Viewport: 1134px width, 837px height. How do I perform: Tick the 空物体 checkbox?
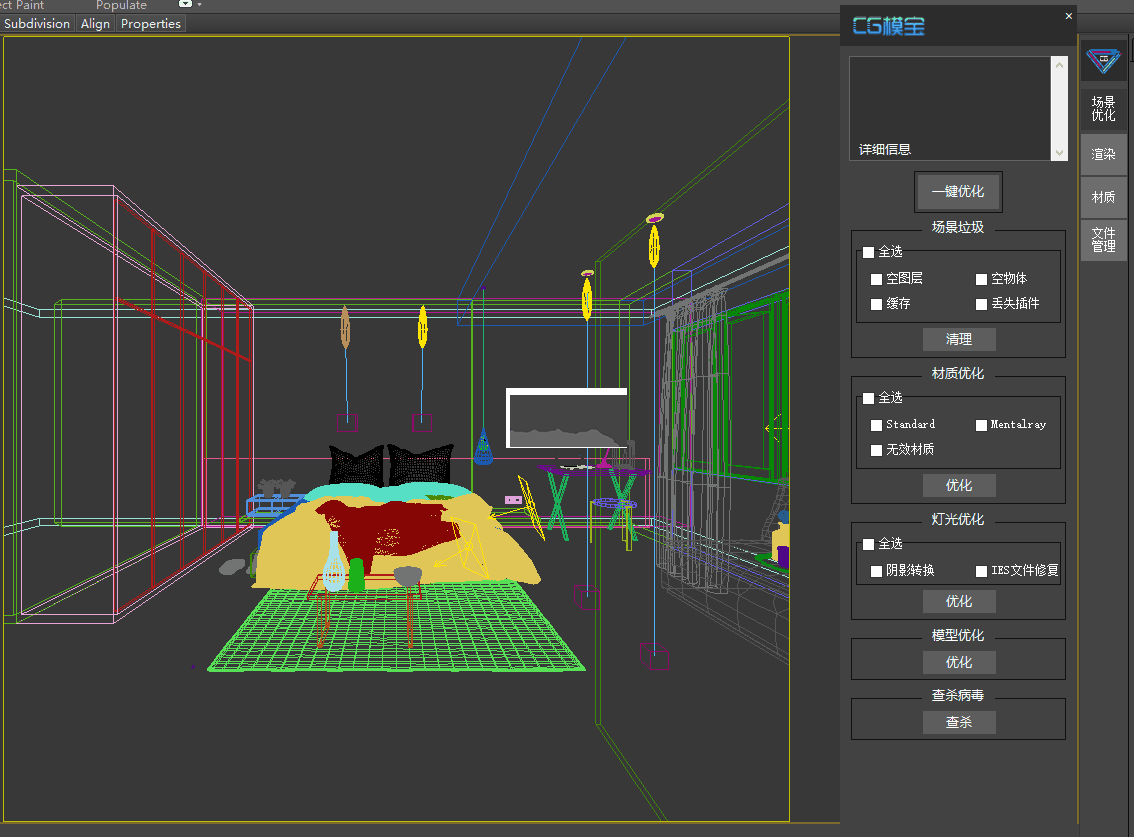tap(982, 279)
